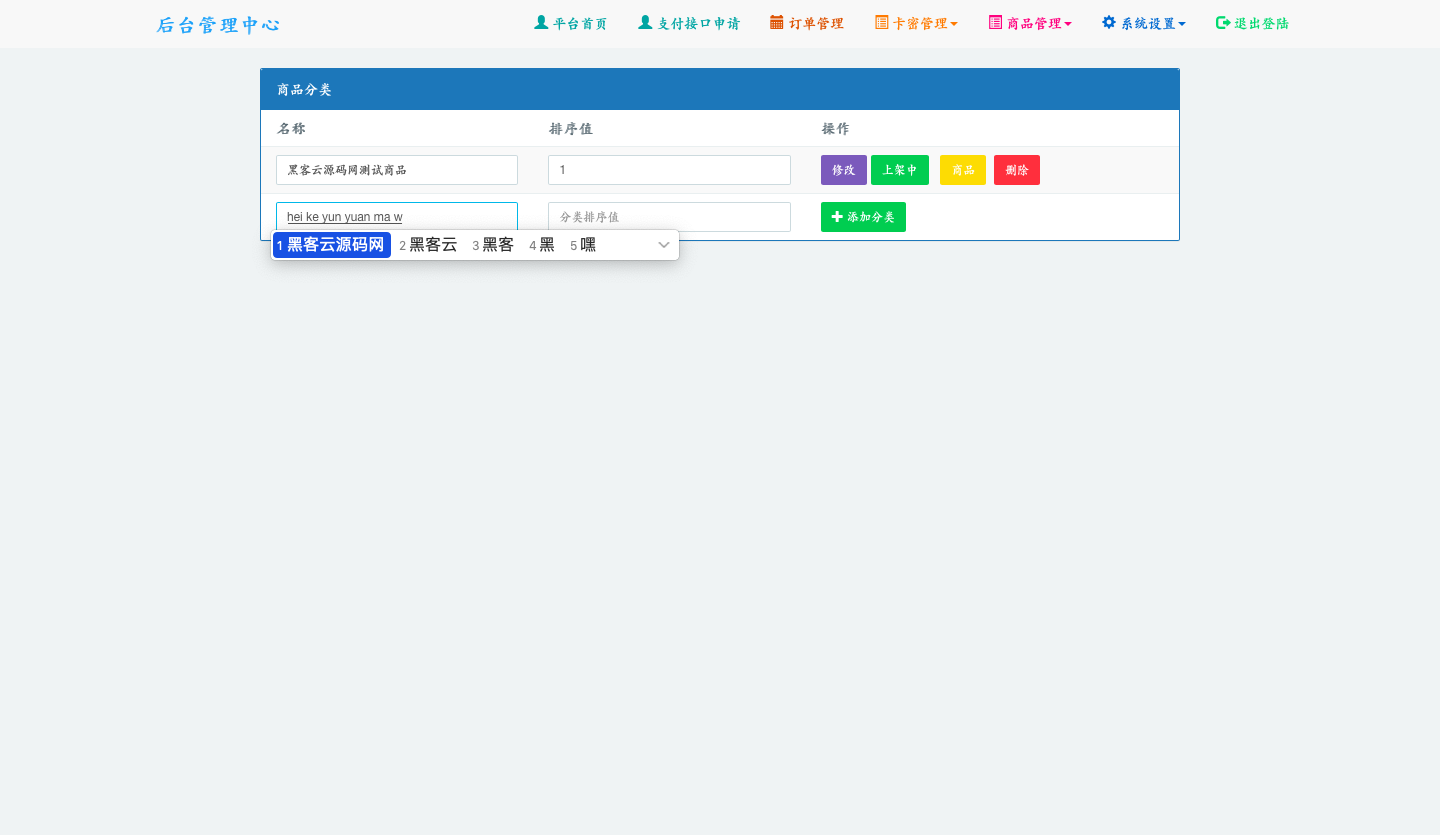Open 订单管理 from the navigation bar
Viewport: 1440px width, 835px height.
coord(816,24)
